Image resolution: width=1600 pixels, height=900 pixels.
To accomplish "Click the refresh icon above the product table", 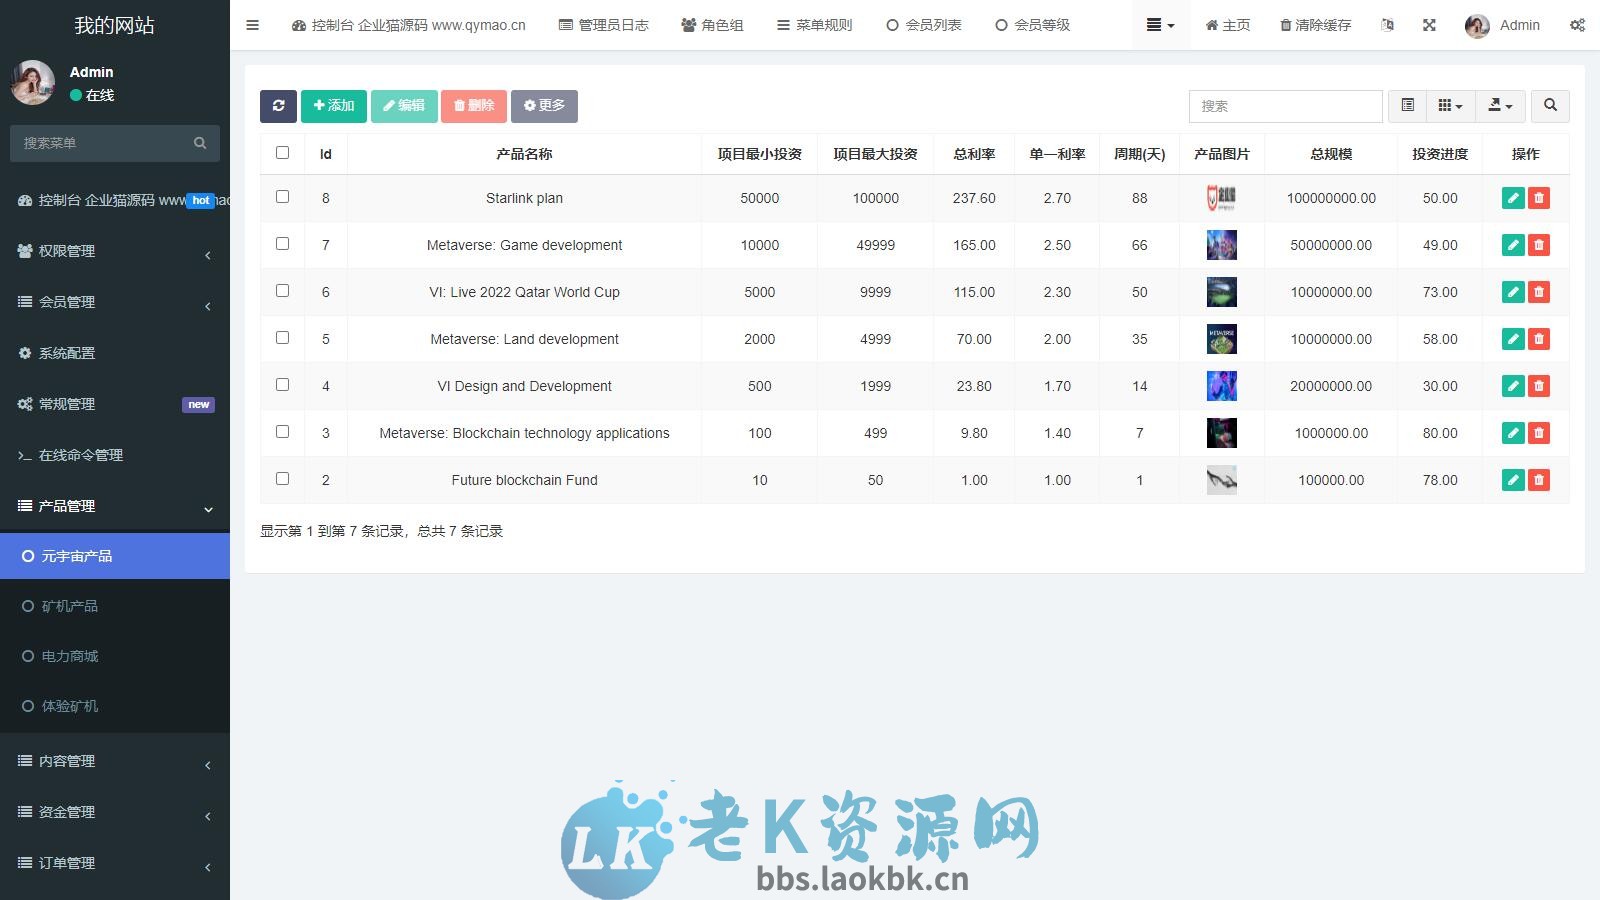I will click(278, 106).
